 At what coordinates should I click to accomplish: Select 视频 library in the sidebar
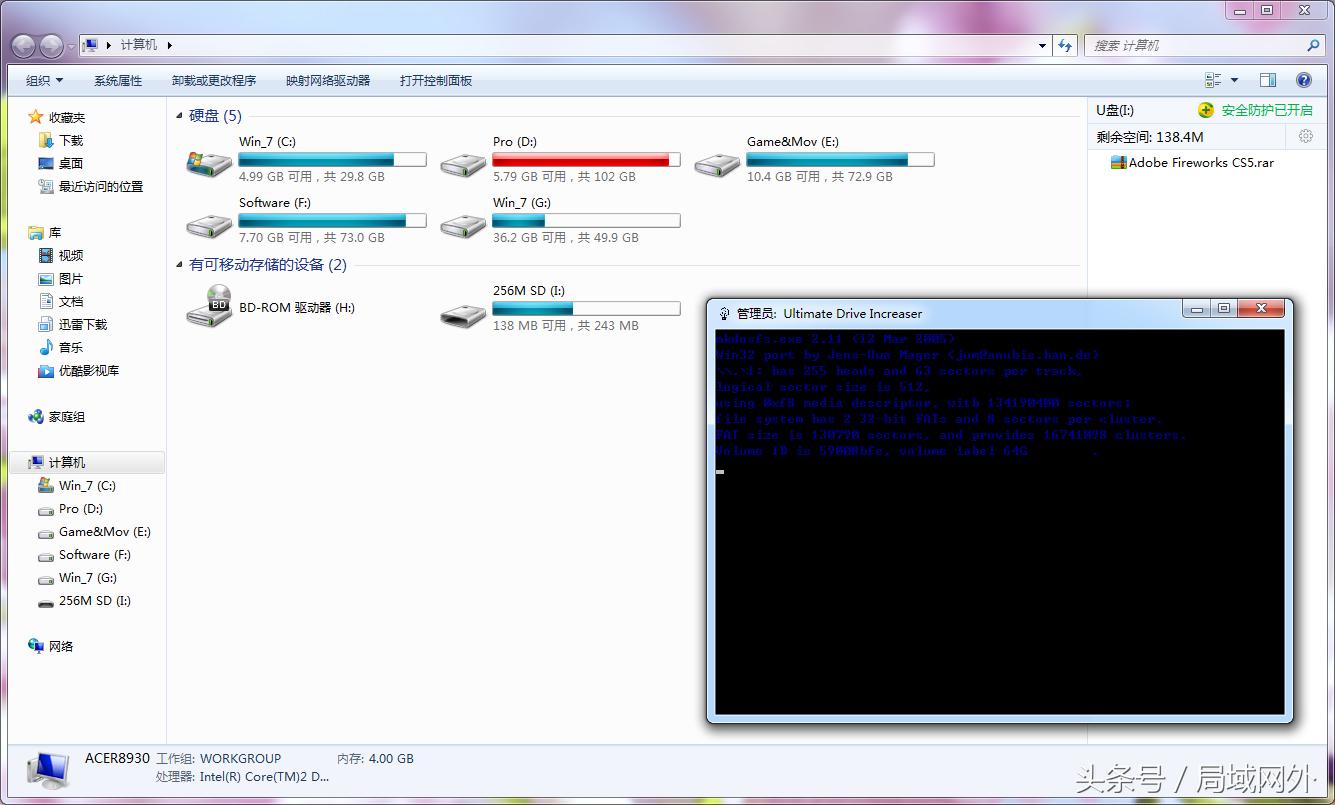point(71,255)
